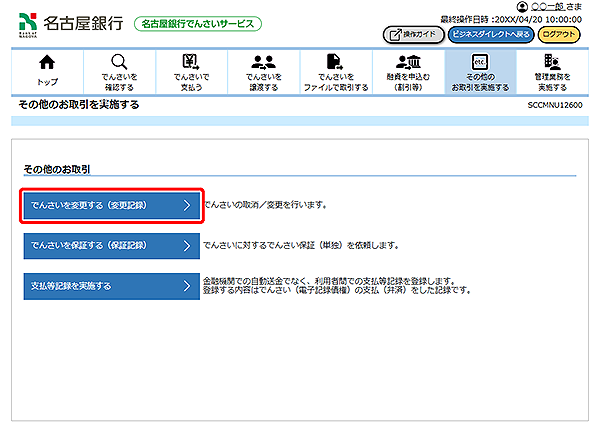This screenshot has height=427, width=600.
Task: Open the その他のお取引を実施する tab
Action: coord(480,70)
